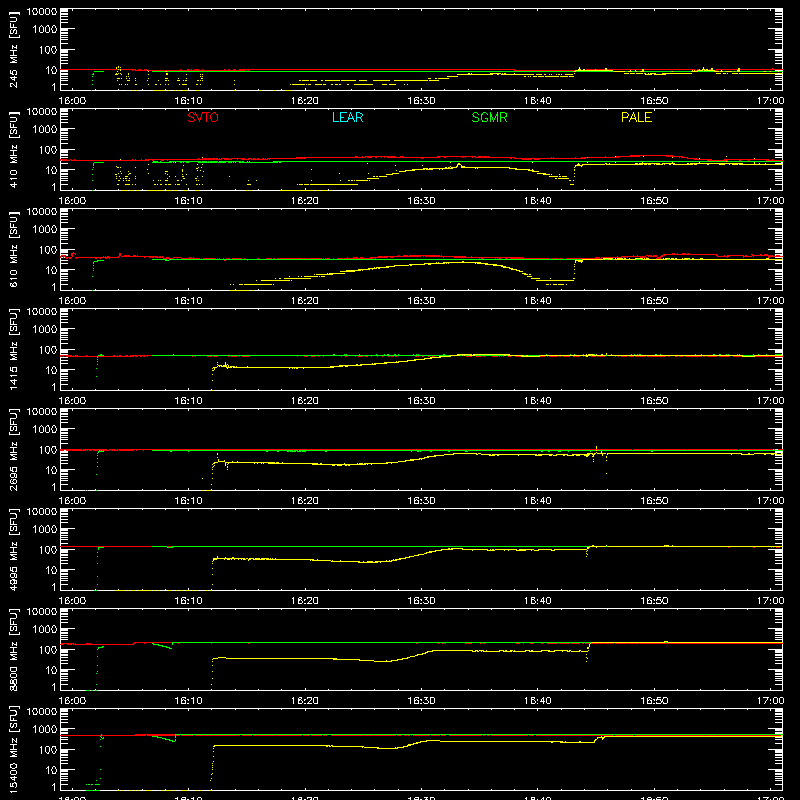
Task: Select the 15400 MHz [SFU] axis title
Action: tap(14, 749)
